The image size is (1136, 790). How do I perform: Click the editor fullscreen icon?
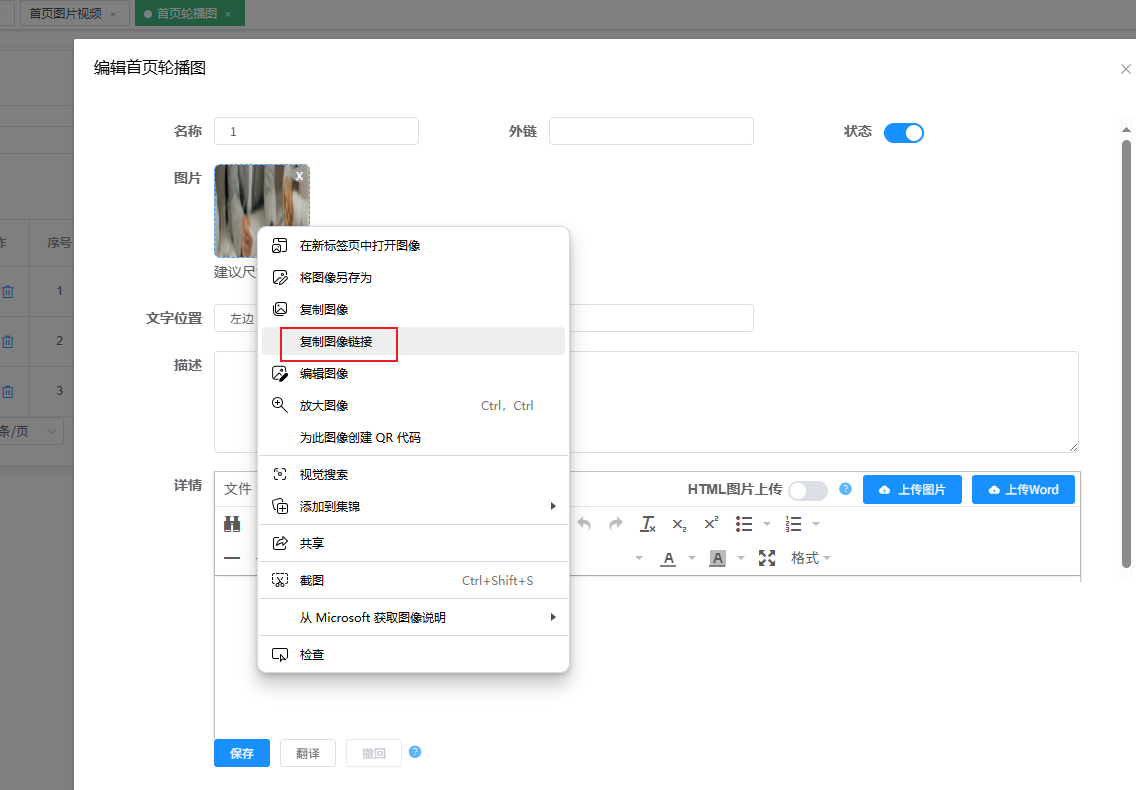pyautogui.click(x=767, y=558)
